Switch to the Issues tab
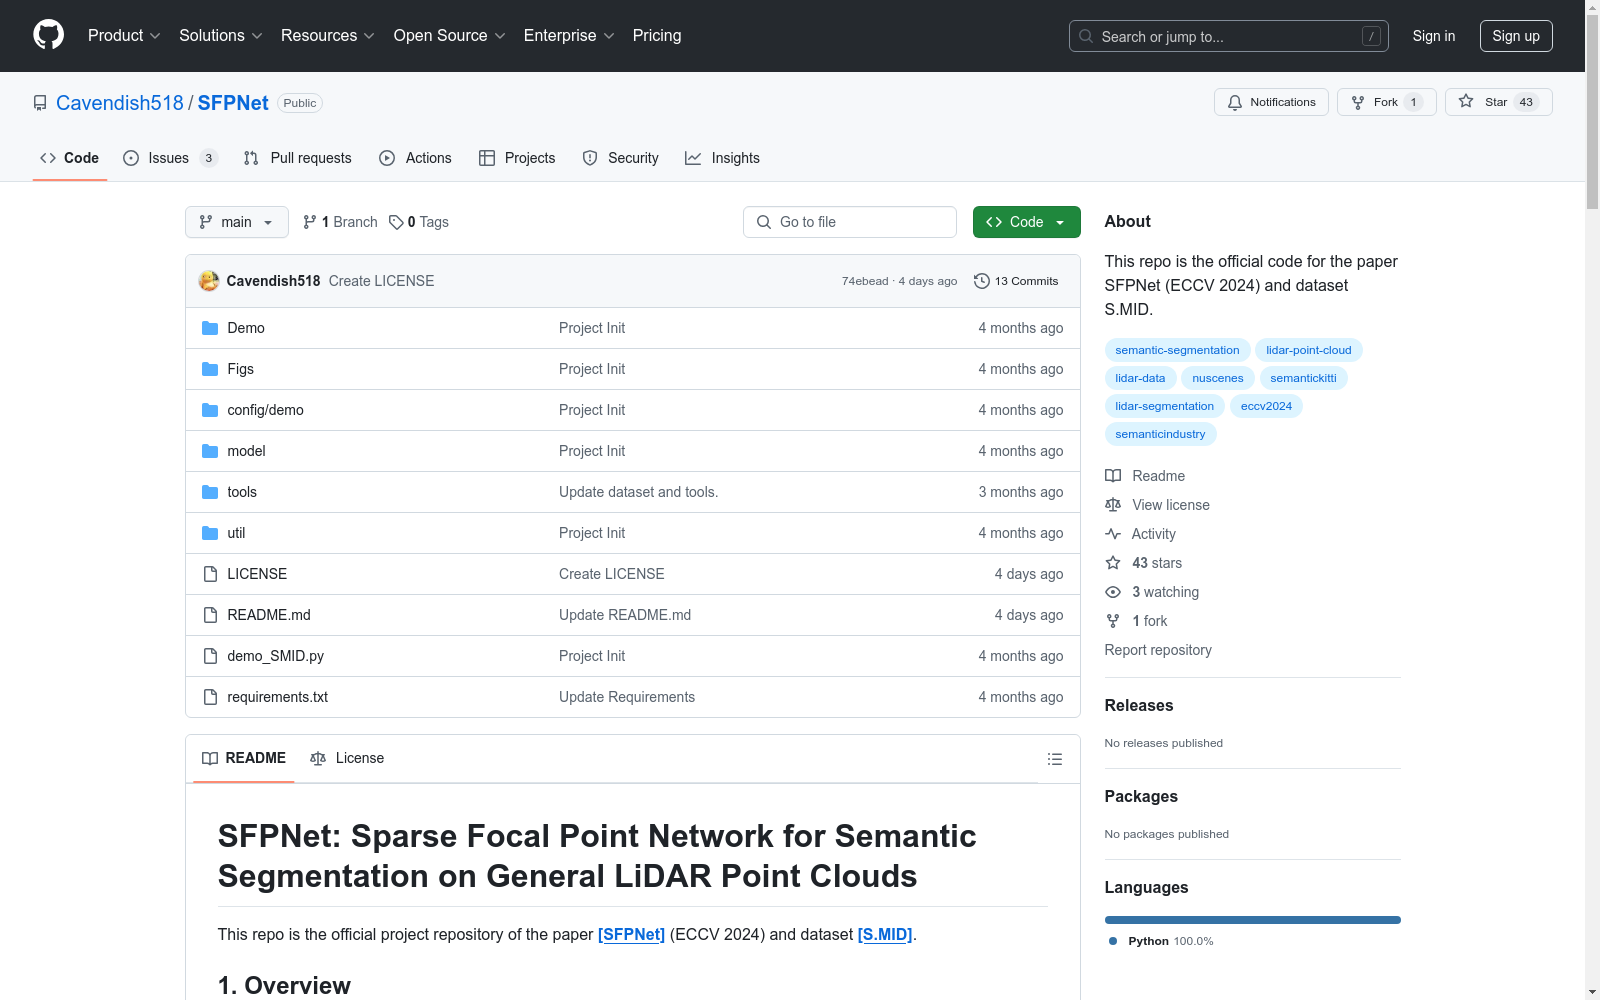Screen dimensions: 1600x1000 tap(168, 158)
